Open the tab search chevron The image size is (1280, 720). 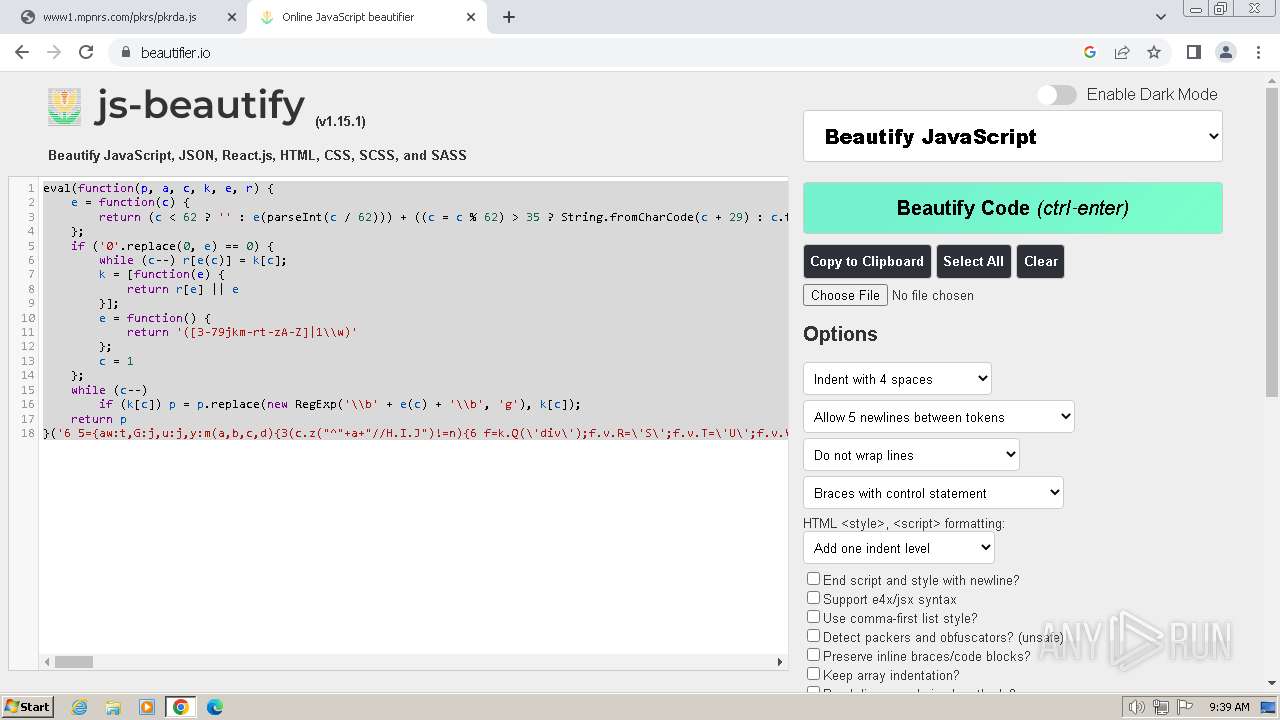(x=1160, y=17)
